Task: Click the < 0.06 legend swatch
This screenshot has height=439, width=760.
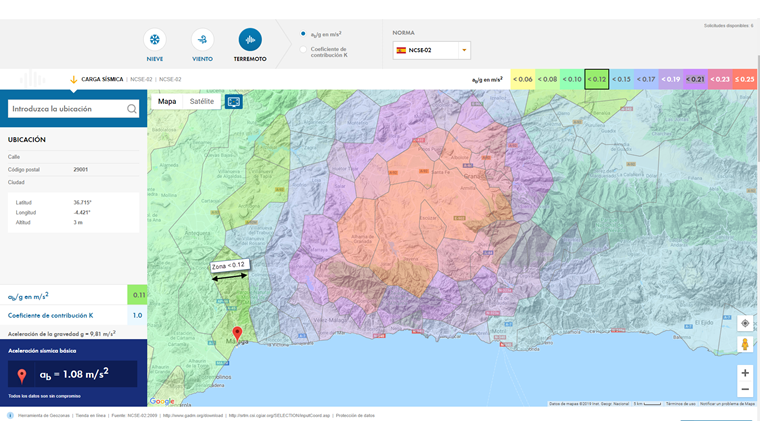Action: pyautogui.click(x=522, y=79)
